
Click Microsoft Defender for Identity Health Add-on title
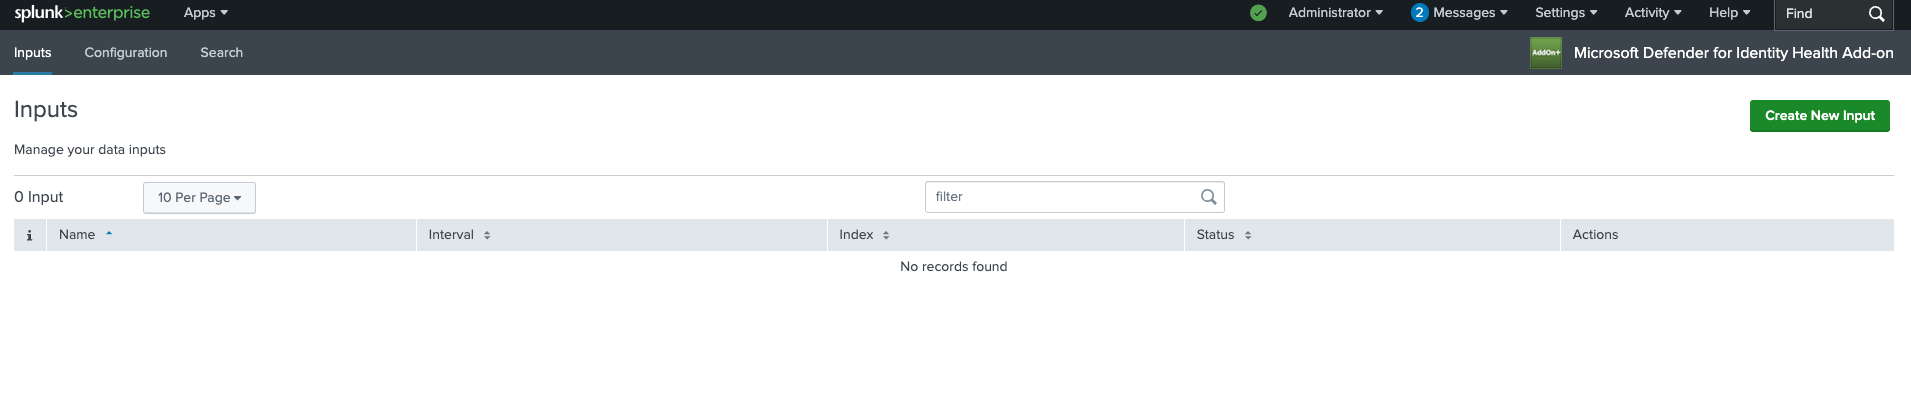click(1733, 53)
